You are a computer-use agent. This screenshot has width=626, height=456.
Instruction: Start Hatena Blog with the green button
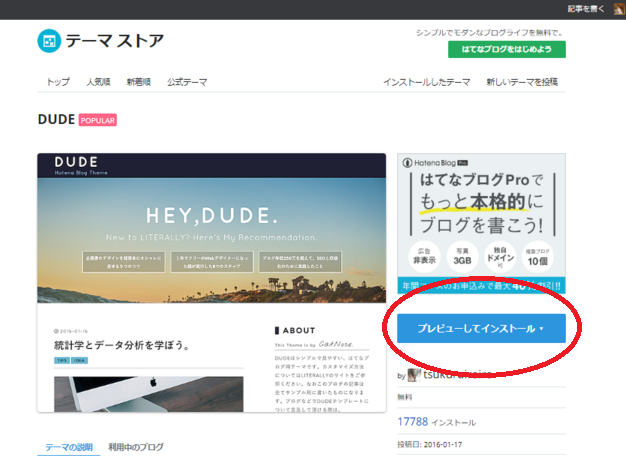[x=507, y=50]
